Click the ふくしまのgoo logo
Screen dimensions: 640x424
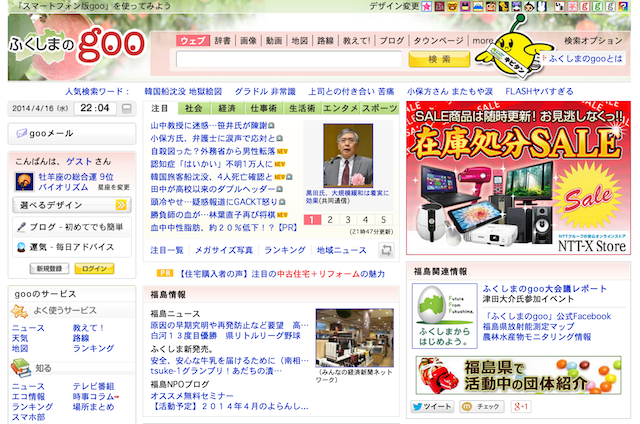coord(78,46)
